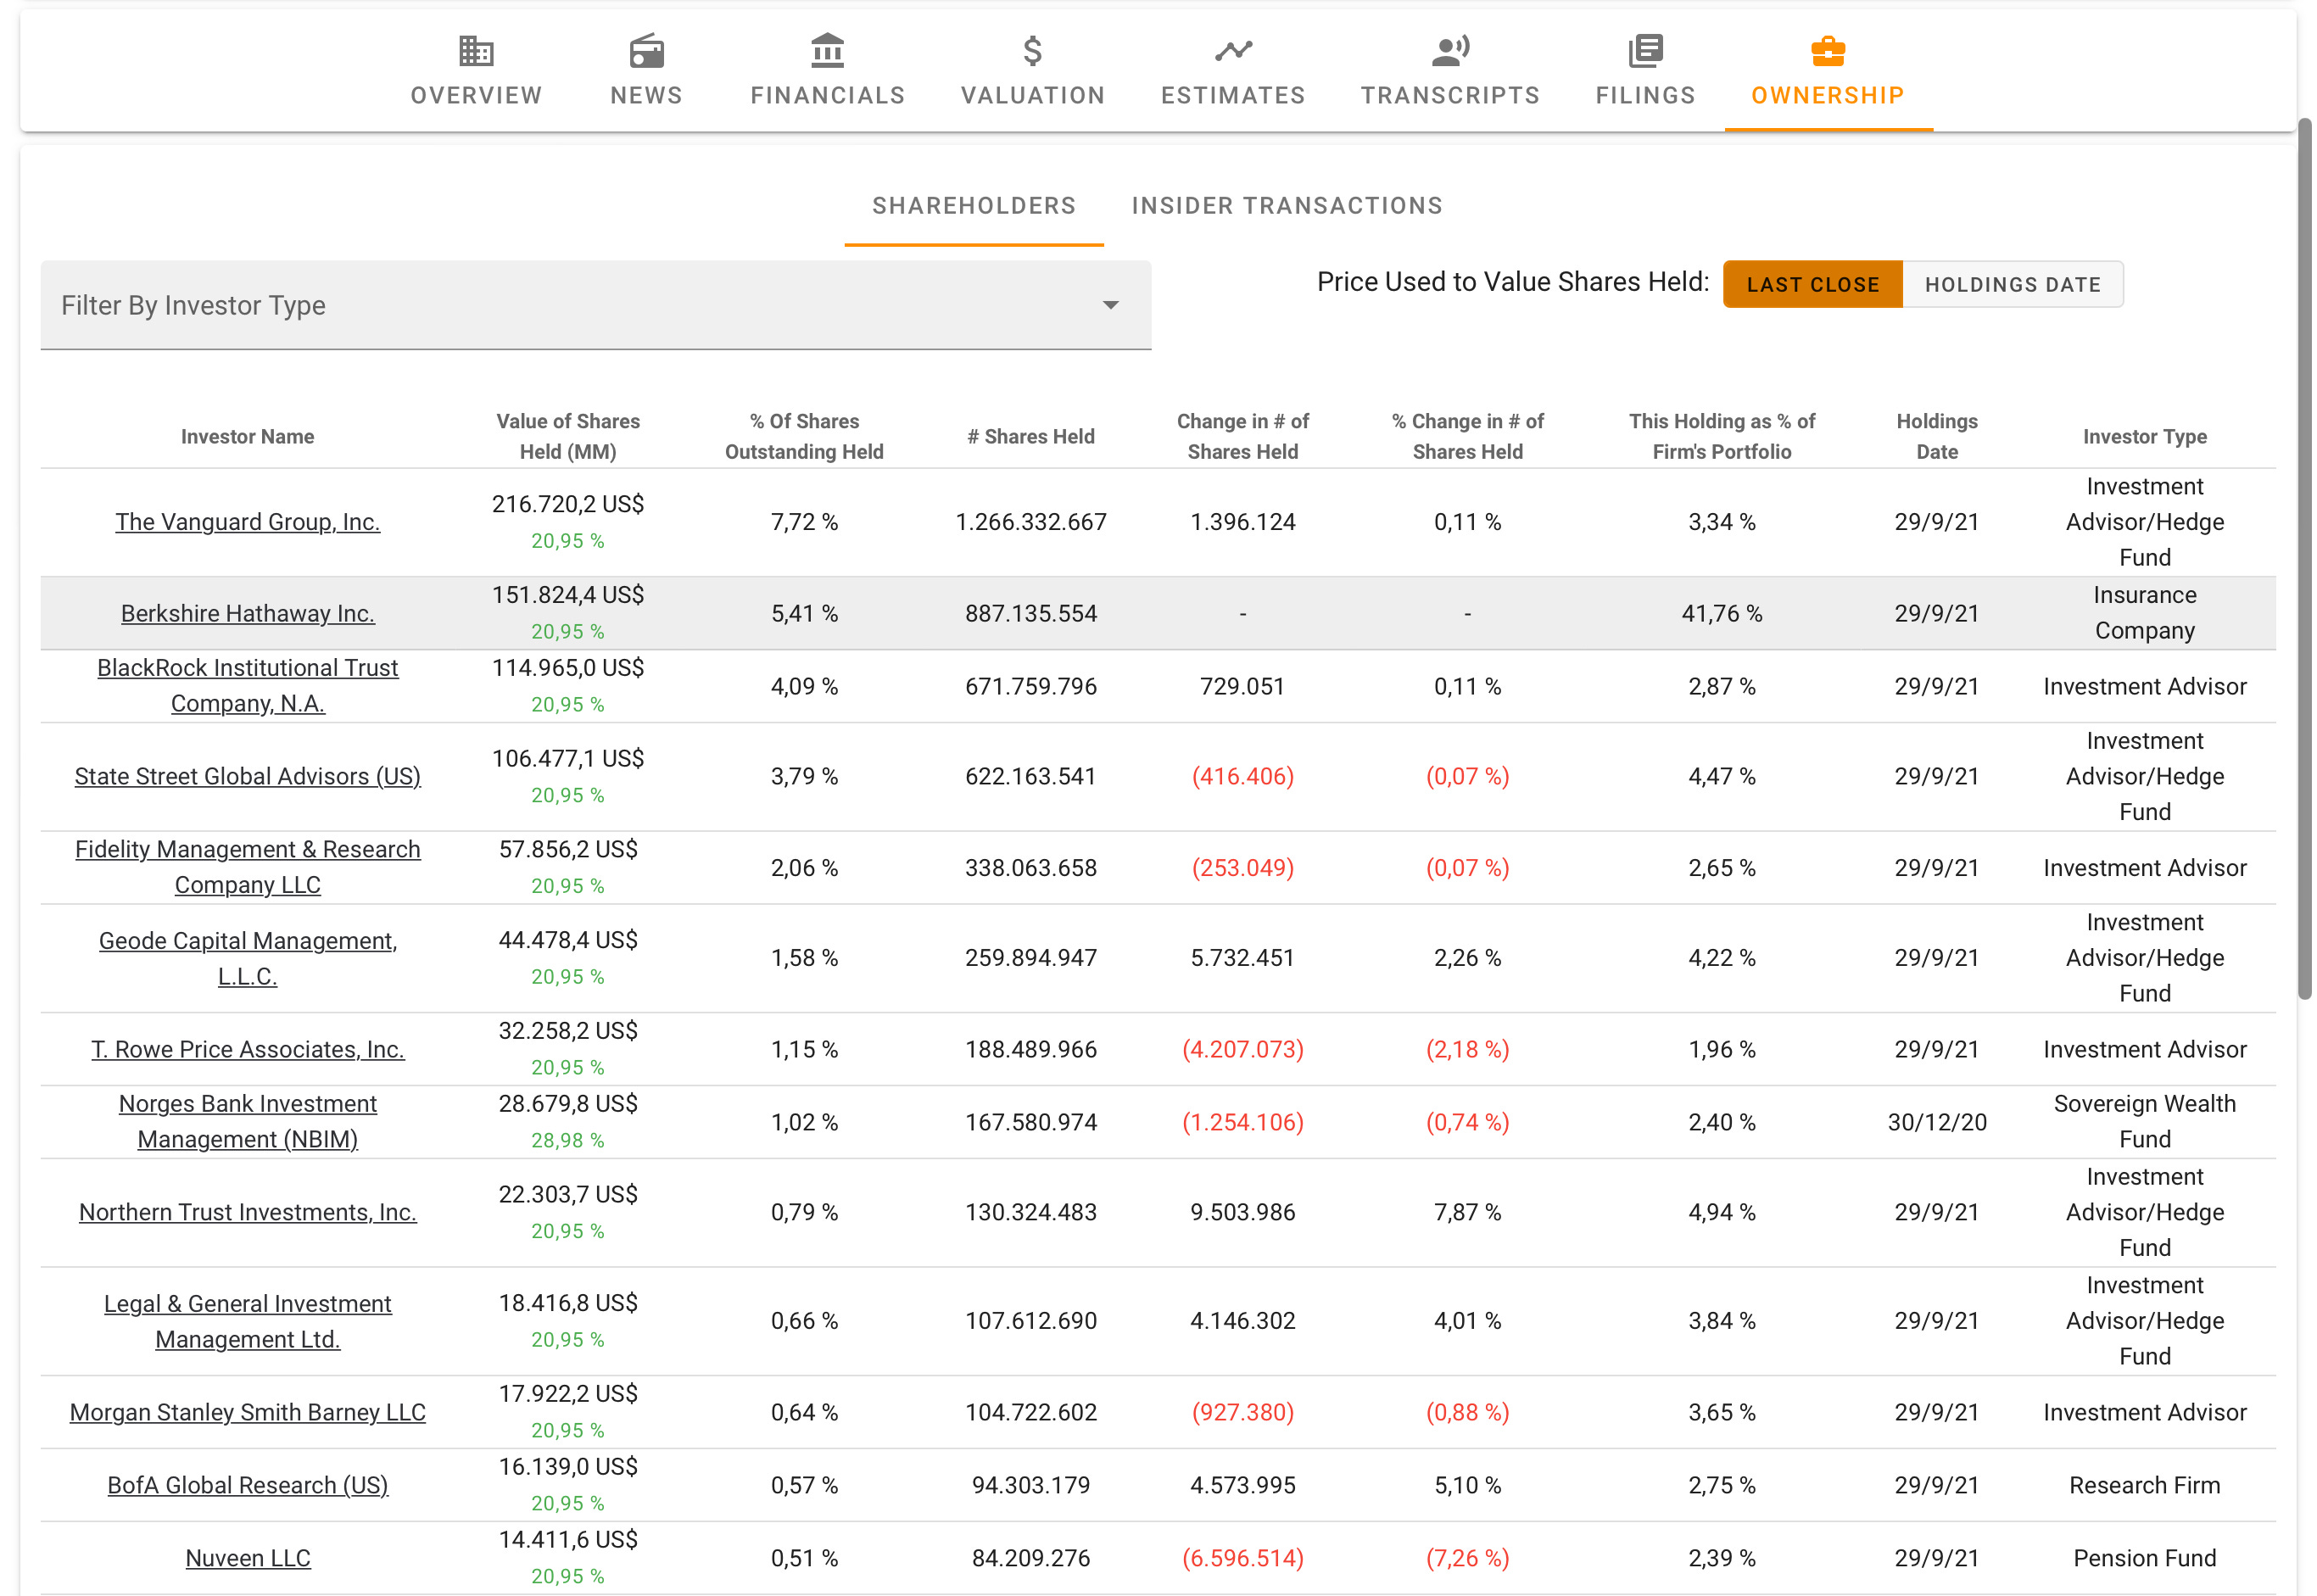Open Northern Trust Investments, Inc. link
2317x1596 pixels.
(x=247, y=1212)
